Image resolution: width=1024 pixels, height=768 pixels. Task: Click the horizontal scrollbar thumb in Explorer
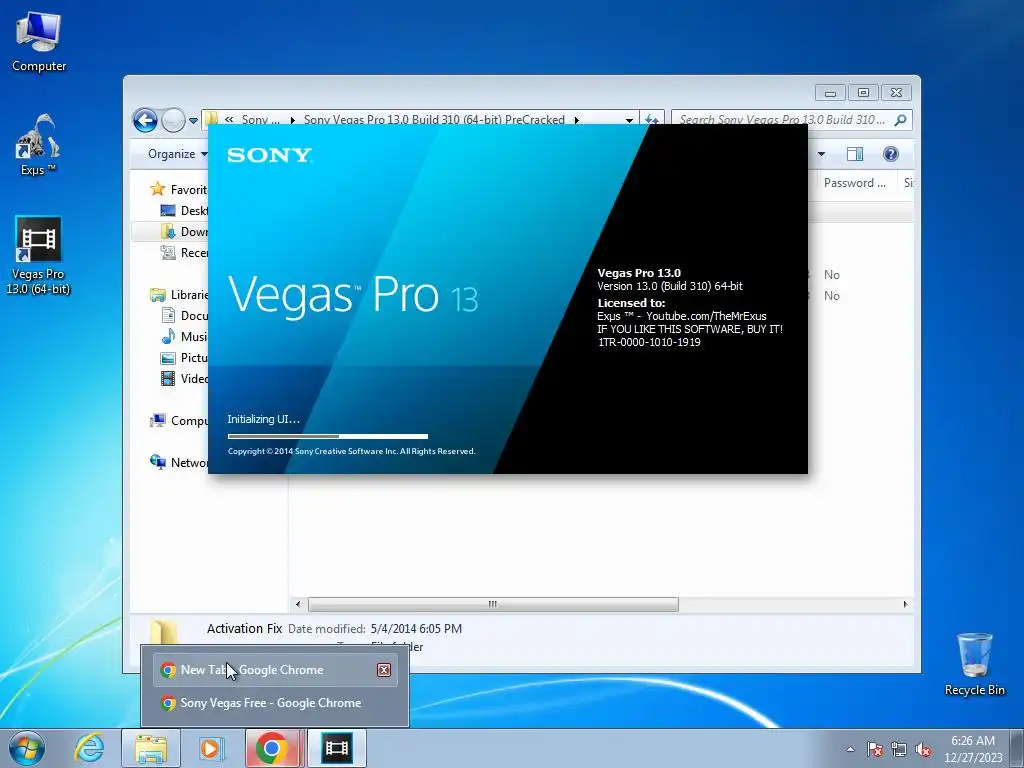[493, 604]
